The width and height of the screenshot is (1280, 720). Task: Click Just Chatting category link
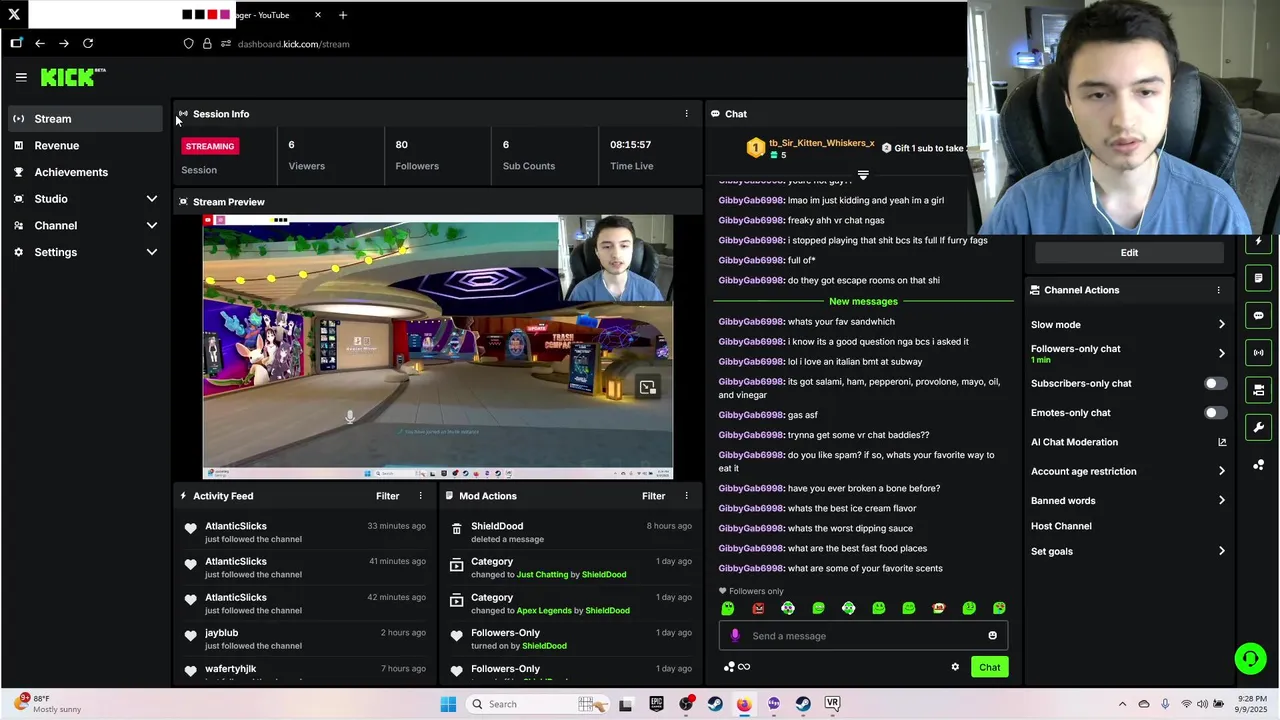pyautogui.click(x=542, y=575)
